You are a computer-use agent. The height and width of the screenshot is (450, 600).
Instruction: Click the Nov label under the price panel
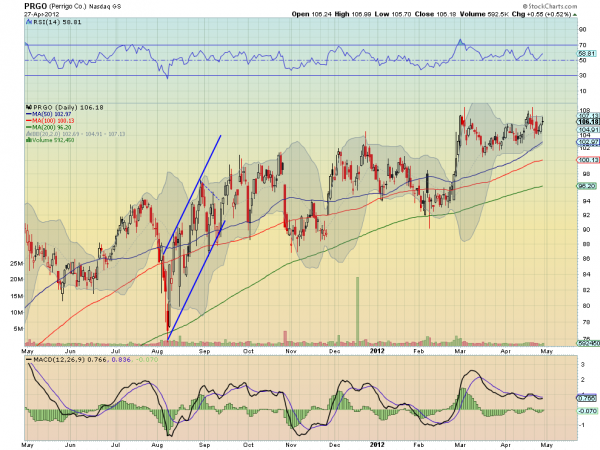point(291,351)
